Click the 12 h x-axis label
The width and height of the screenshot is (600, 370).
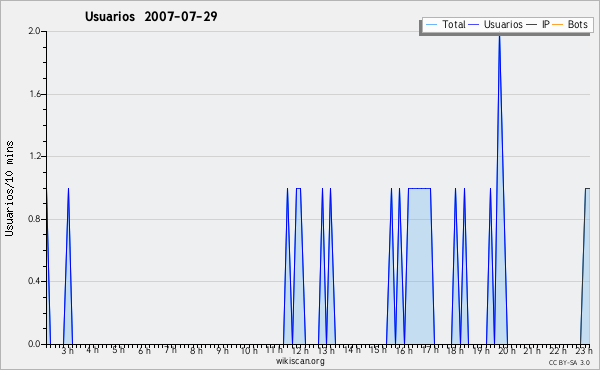[300, 351]
